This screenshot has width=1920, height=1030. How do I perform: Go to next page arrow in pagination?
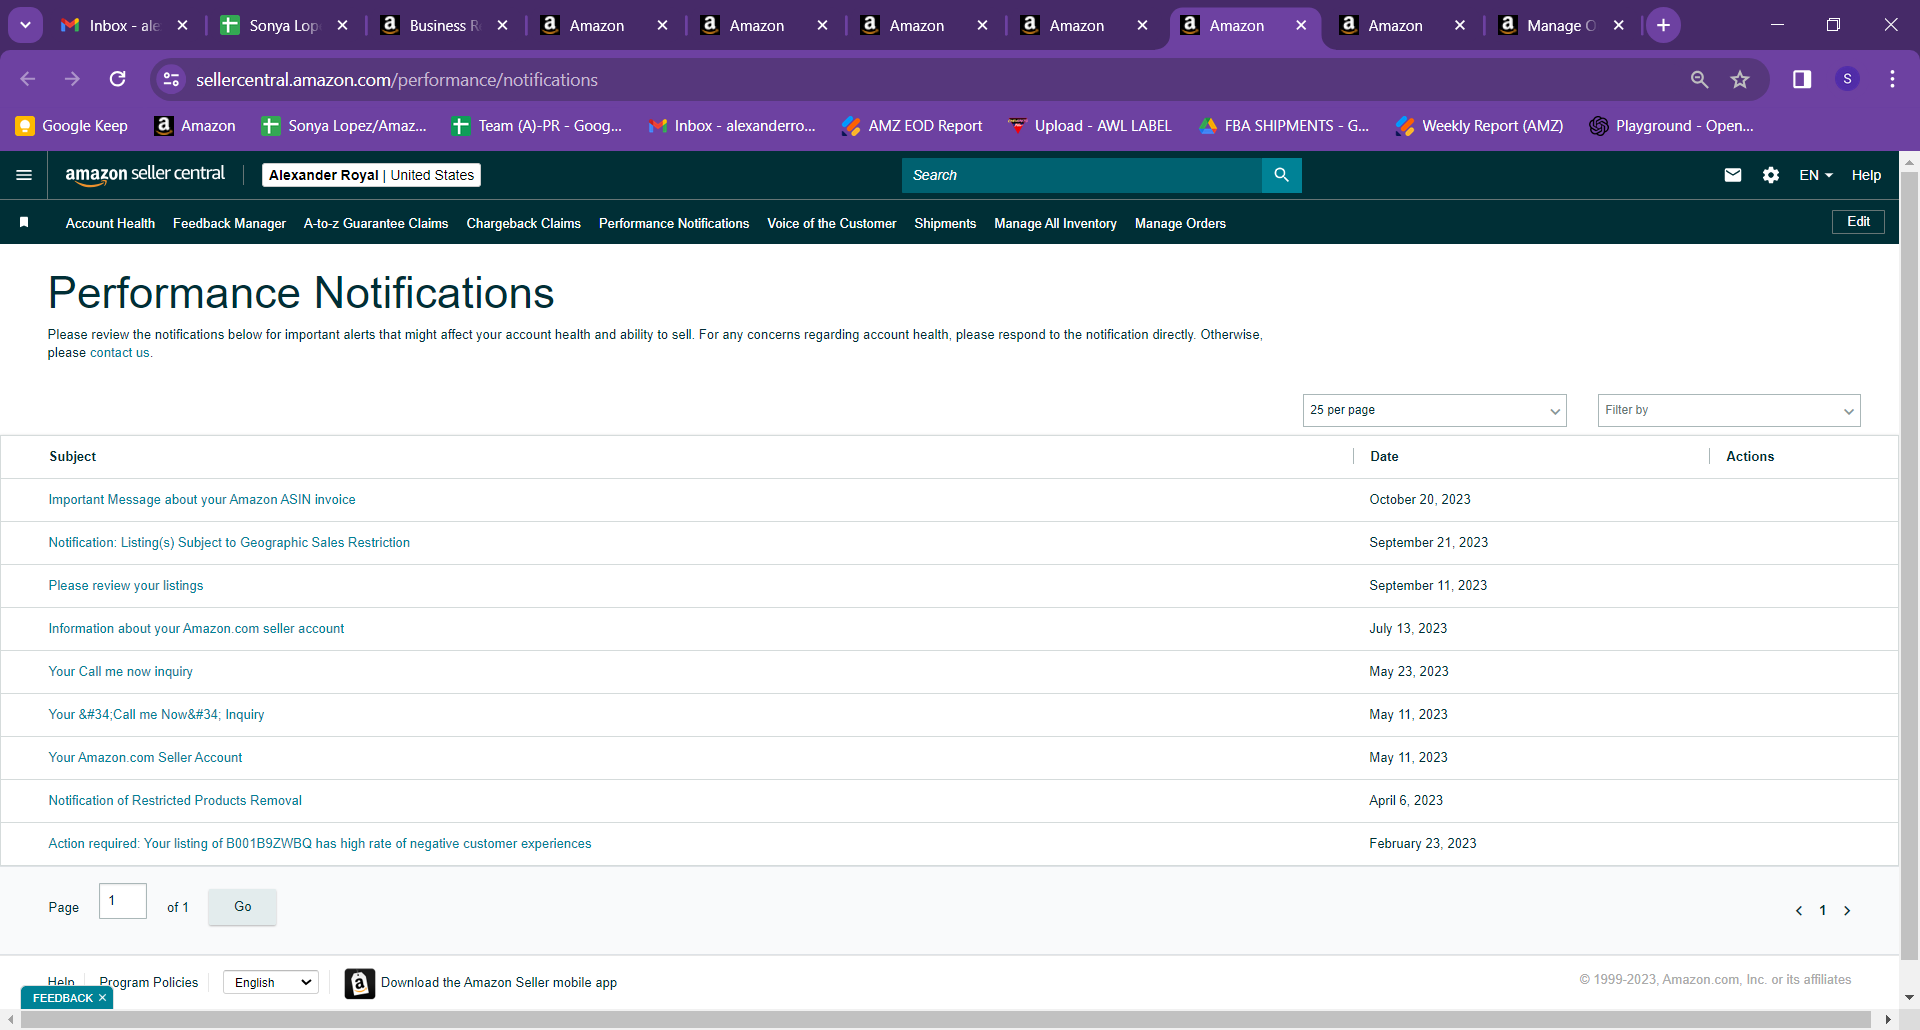(1847, 910)
